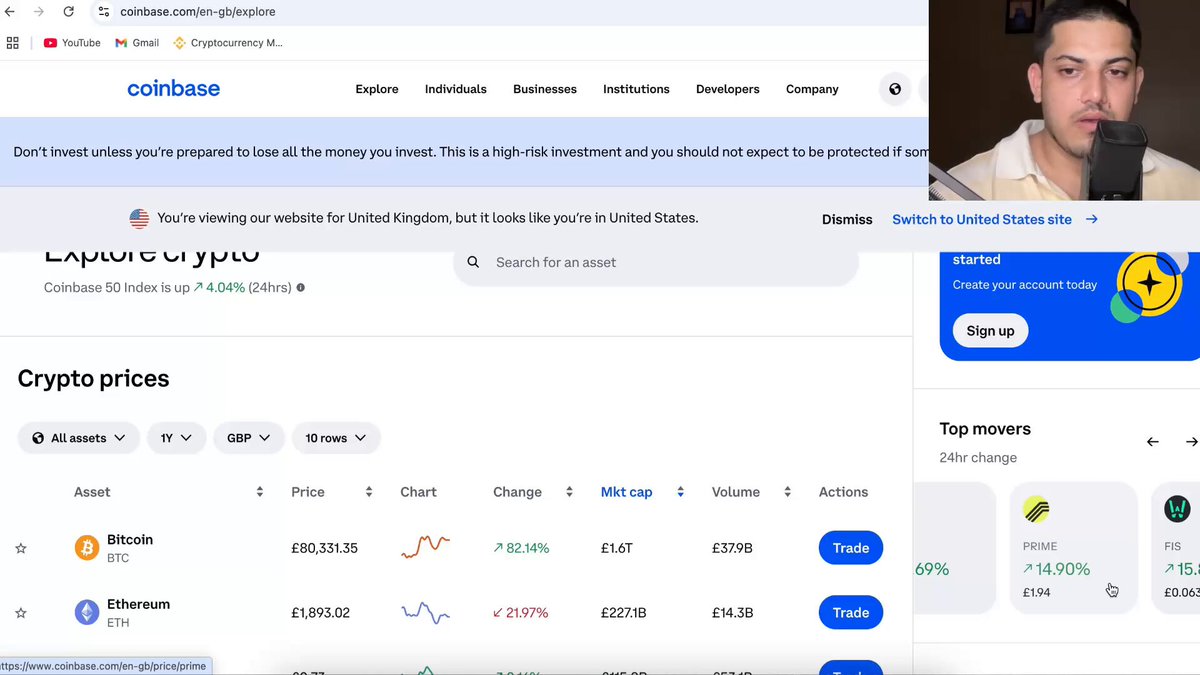Image resolution: width=1200 pixels, height=675 pixels.
Task: Click Ethereum market cap £227.1B
Action: pos(624,612)
